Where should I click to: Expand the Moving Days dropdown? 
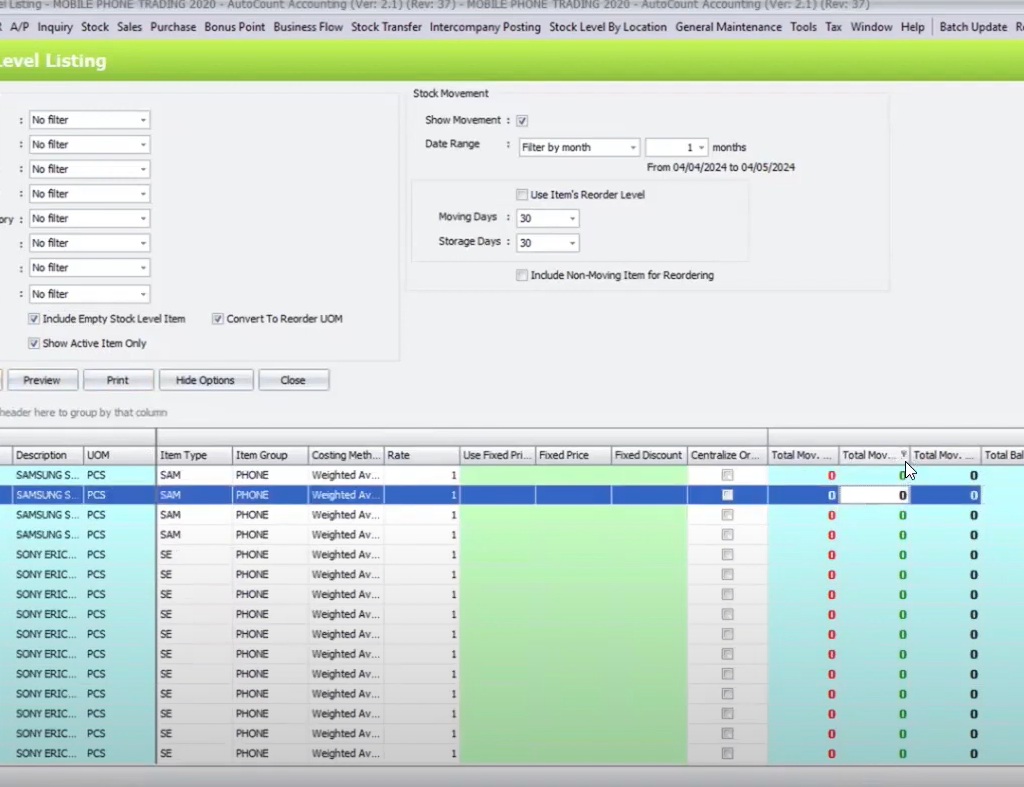(x=572, y=218)
